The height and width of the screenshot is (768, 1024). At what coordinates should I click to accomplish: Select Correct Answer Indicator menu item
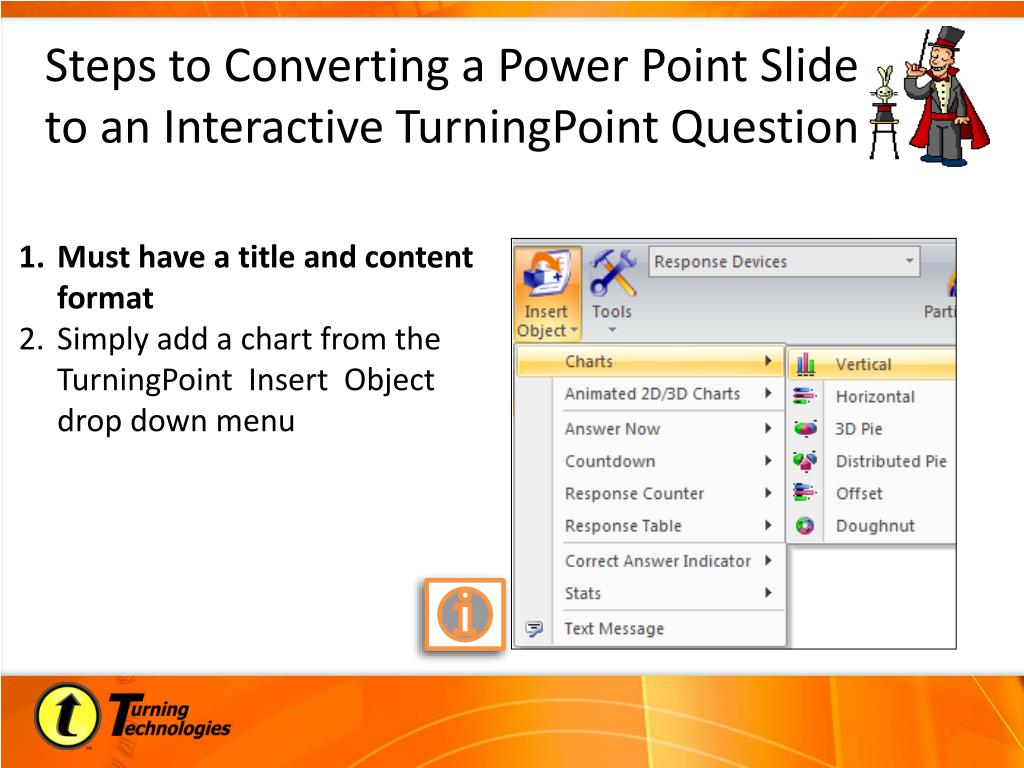tap(650, 561)
